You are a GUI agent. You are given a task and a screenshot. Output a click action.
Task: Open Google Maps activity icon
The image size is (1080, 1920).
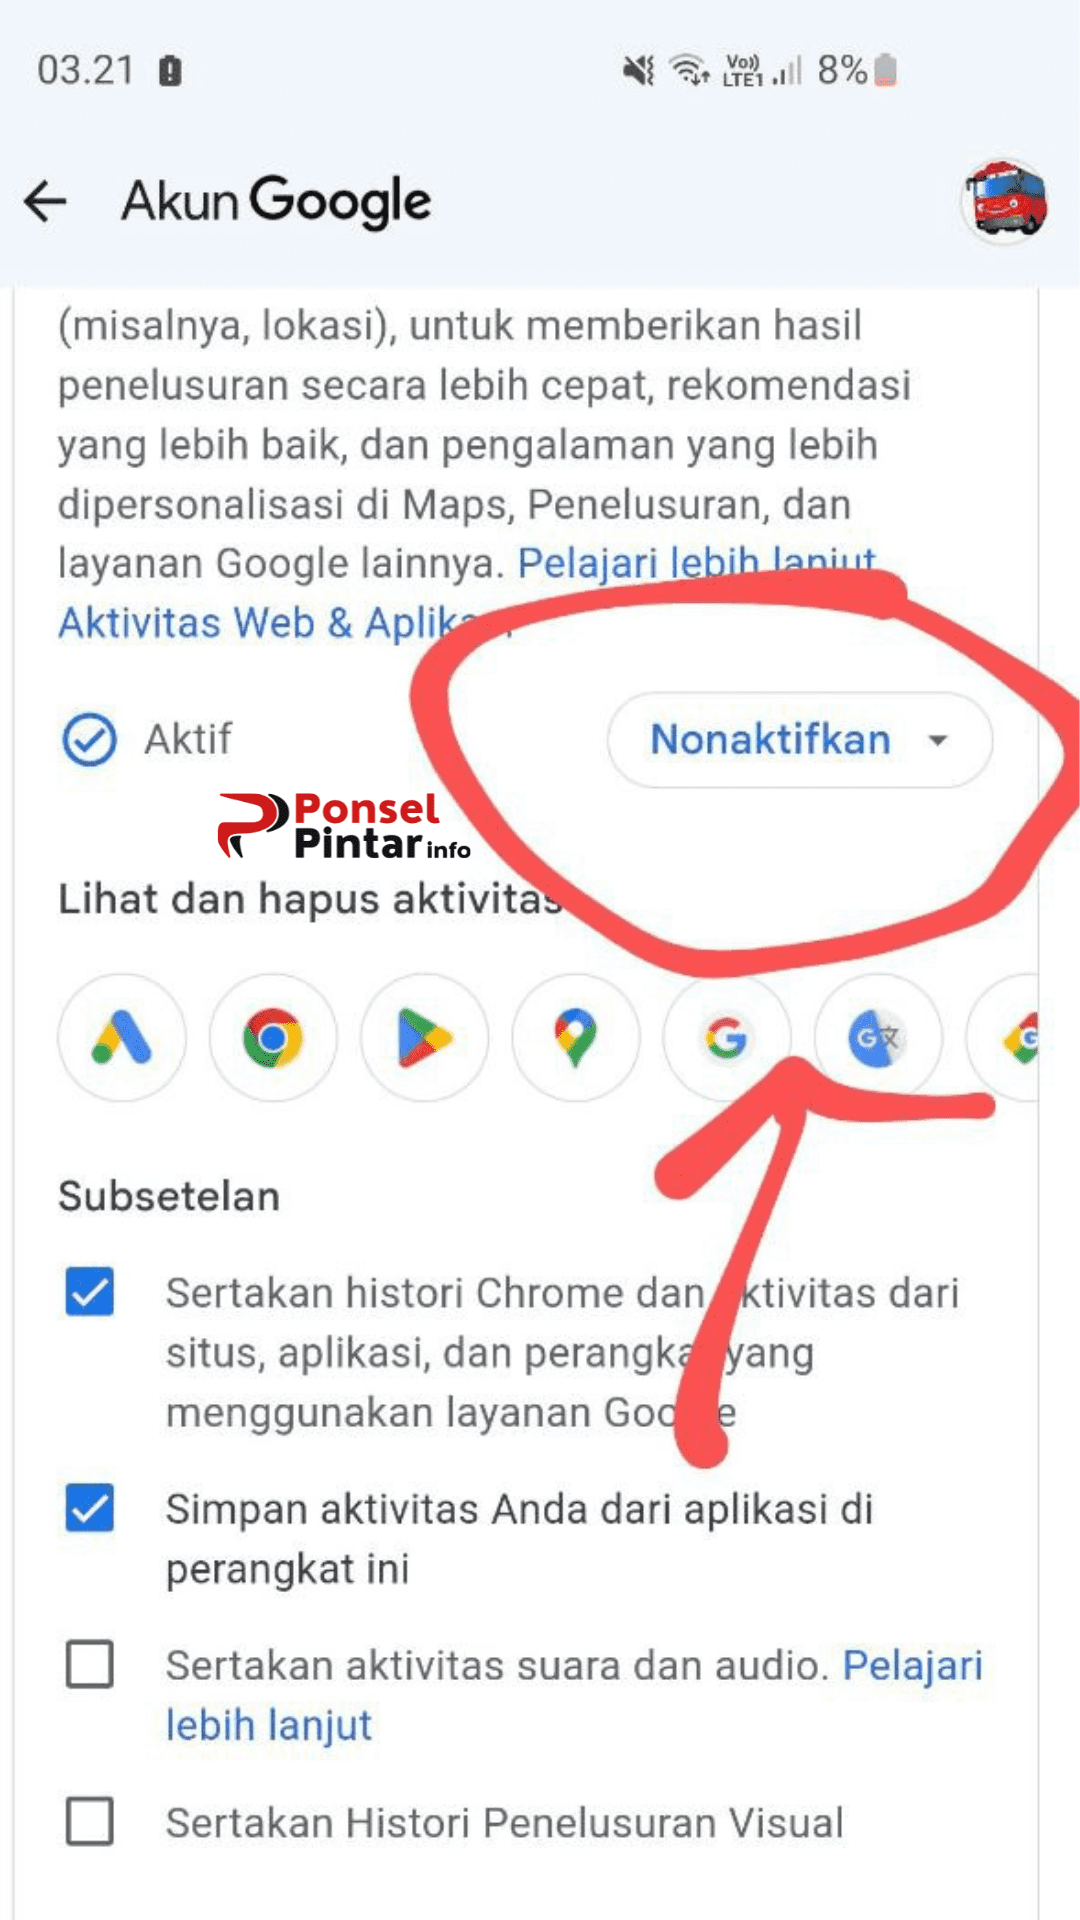(x=576, y=1037)
